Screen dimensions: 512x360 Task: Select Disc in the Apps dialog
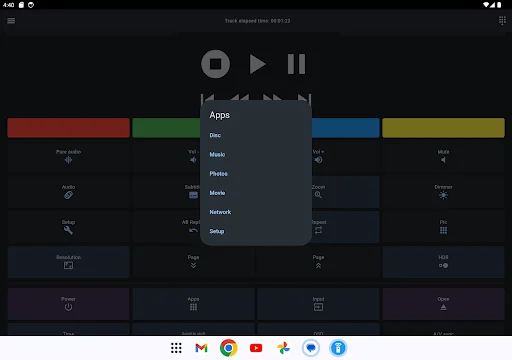(x=256, y=135)
